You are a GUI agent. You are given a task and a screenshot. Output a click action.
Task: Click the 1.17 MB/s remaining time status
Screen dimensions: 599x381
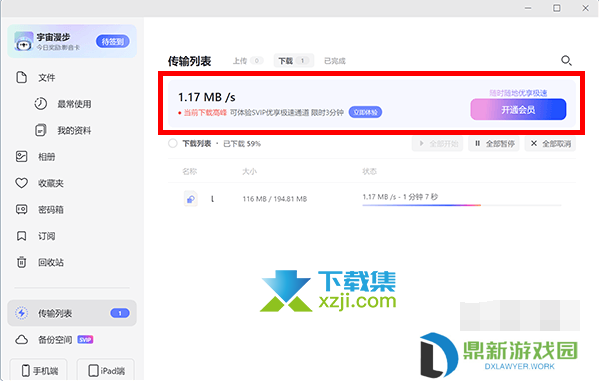coord(400,197)
